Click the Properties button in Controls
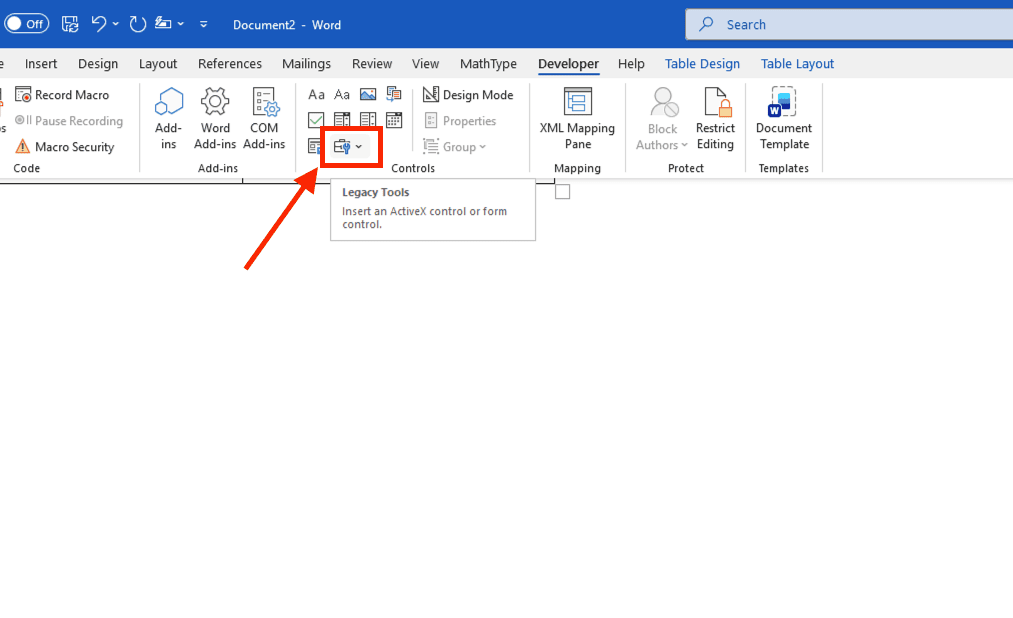Viewport: 1013px width, 618px height. pyautogui.click(x=460, y=121)
